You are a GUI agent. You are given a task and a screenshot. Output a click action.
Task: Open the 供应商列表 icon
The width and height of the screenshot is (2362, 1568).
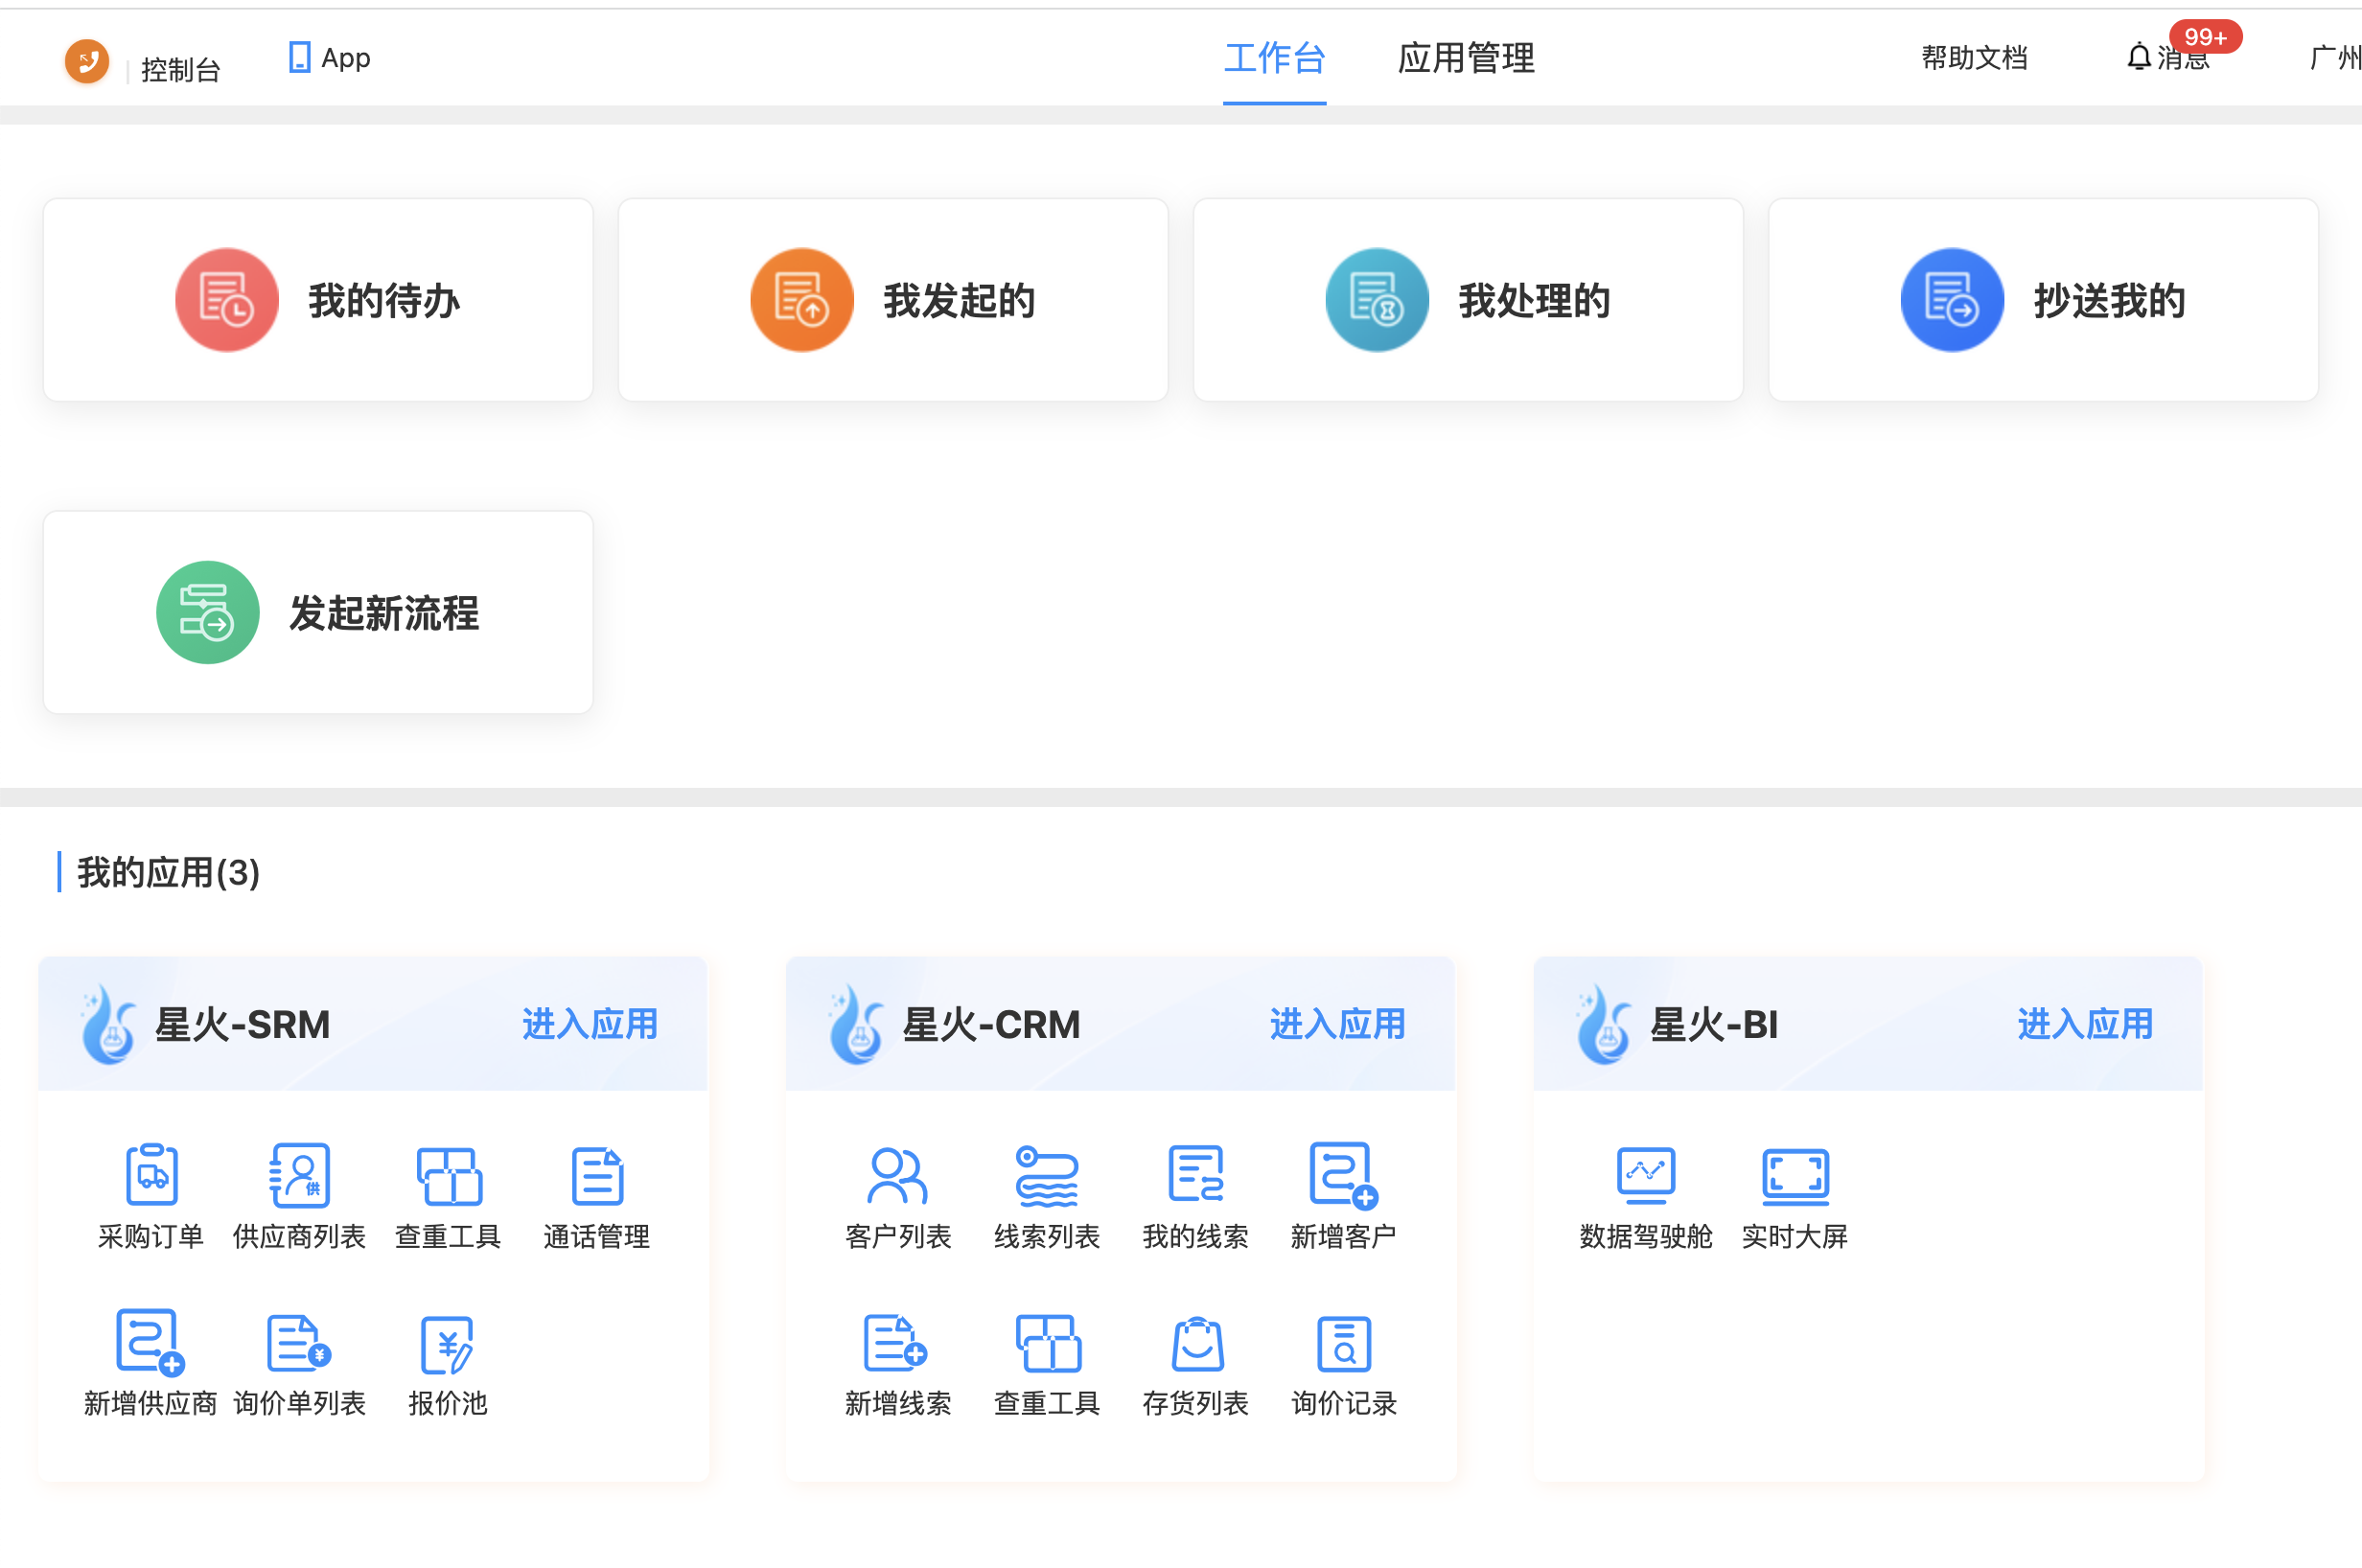[x=299, y=1175]
